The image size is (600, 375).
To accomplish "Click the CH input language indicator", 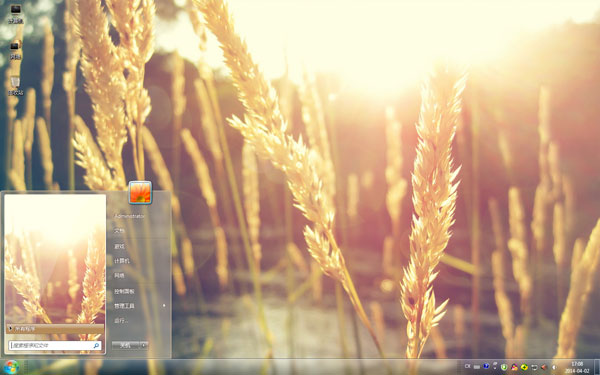I will (467, 367).
